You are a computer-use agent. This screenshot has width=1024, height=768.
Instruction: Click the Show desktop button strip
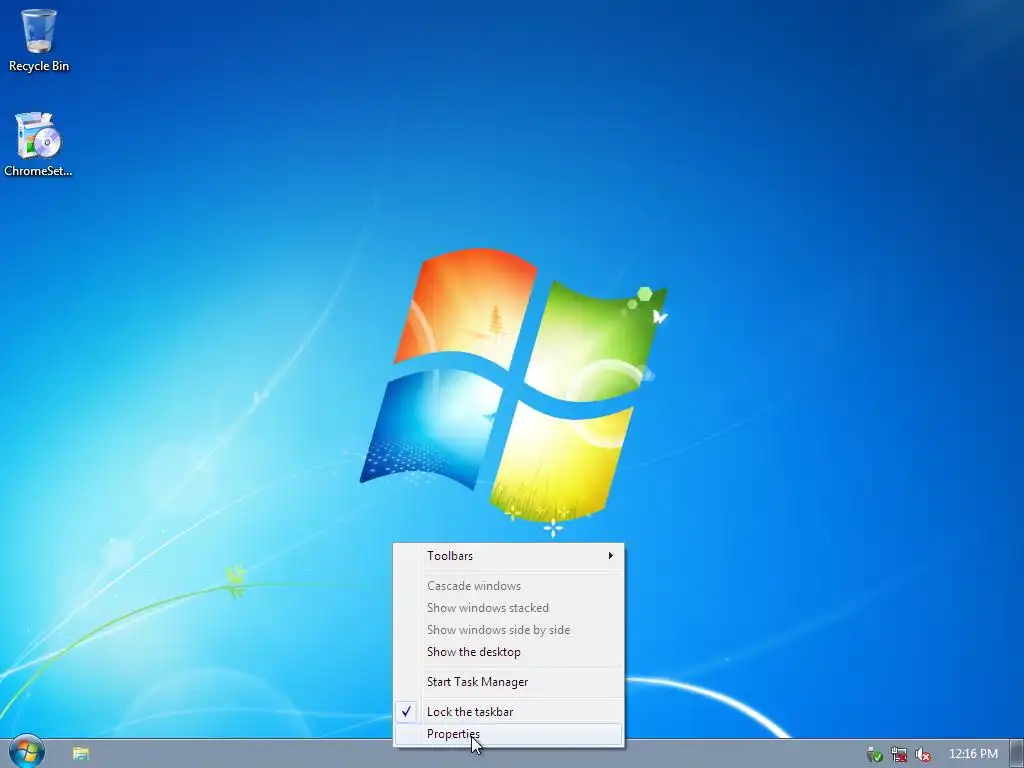(x=1017, y=754)
